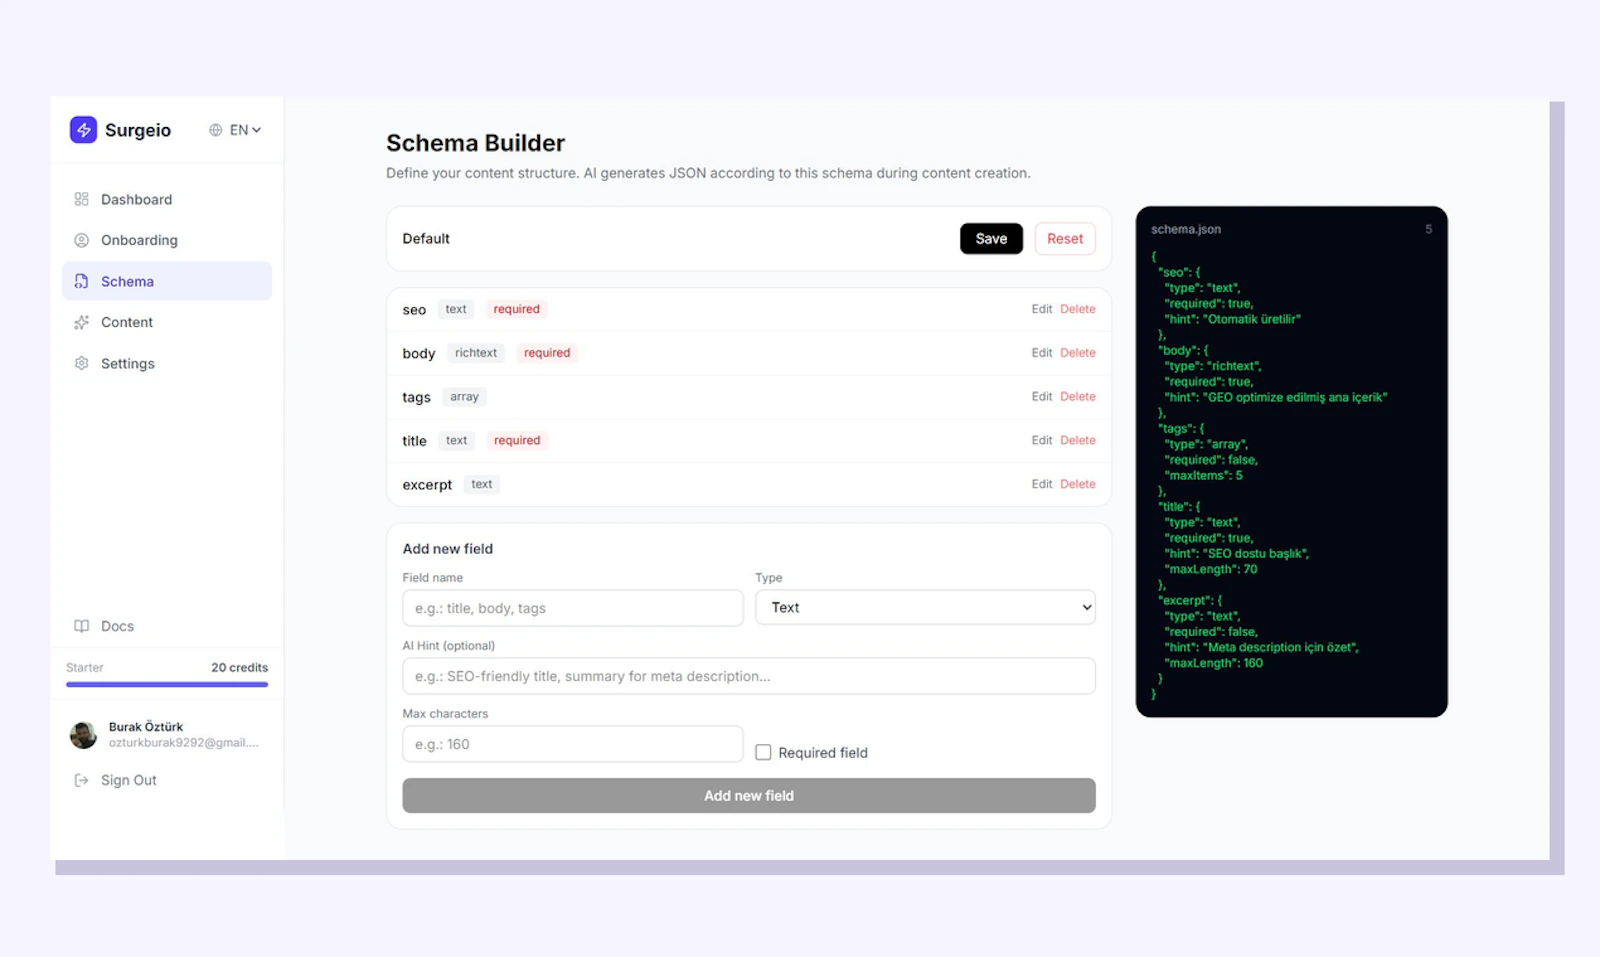Go to the Onboarding page

[x=167, y=240]
